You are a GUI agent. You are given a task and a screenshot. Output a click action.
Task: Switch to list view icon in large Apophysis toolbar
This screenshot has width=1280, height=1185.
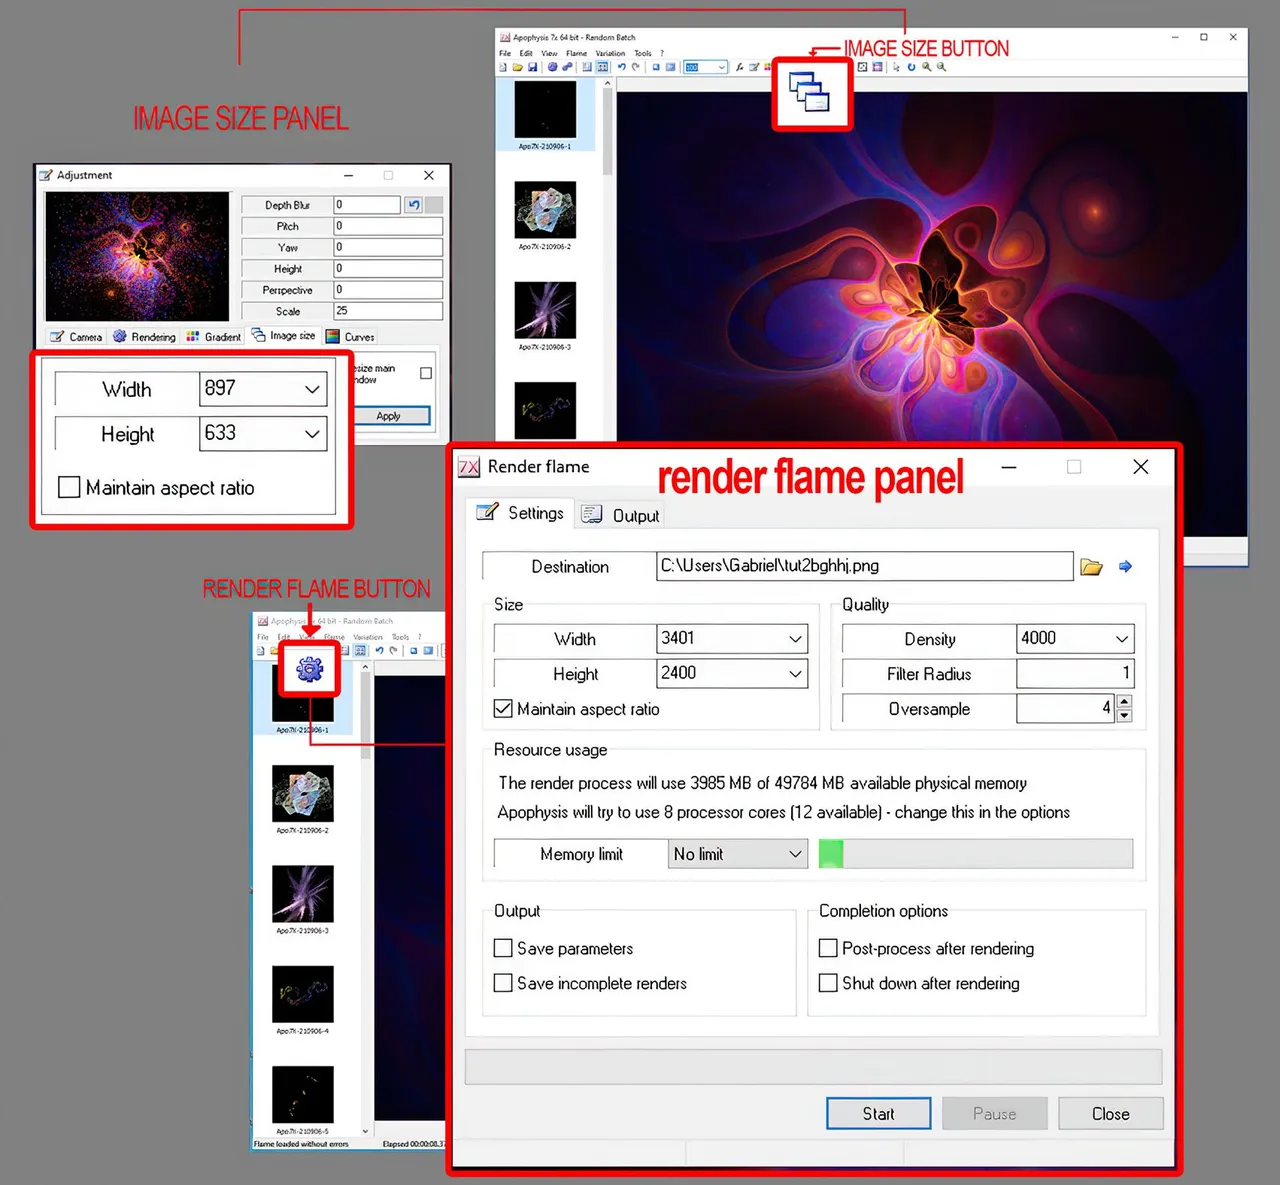587,67
